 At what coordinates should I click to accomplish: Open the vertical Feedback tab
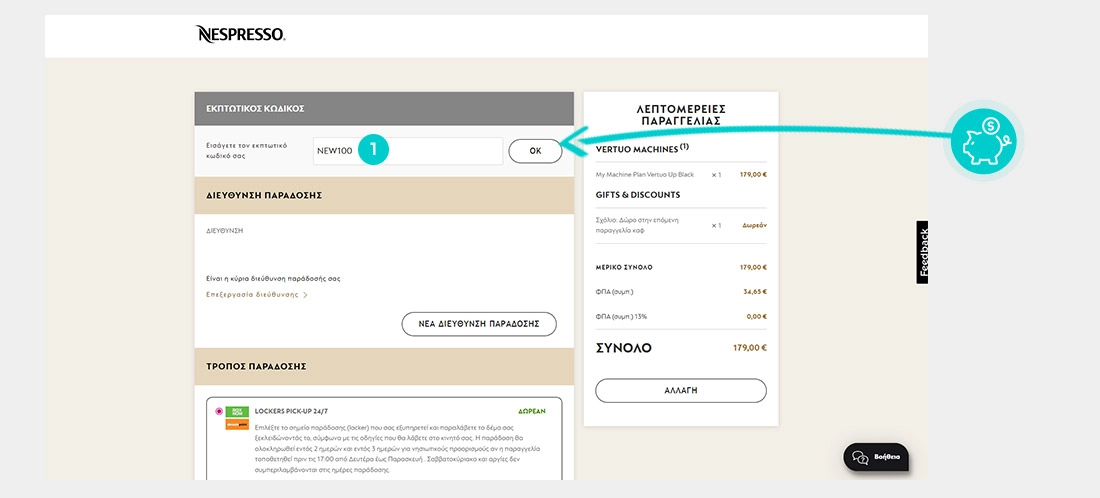click(923, 252)
